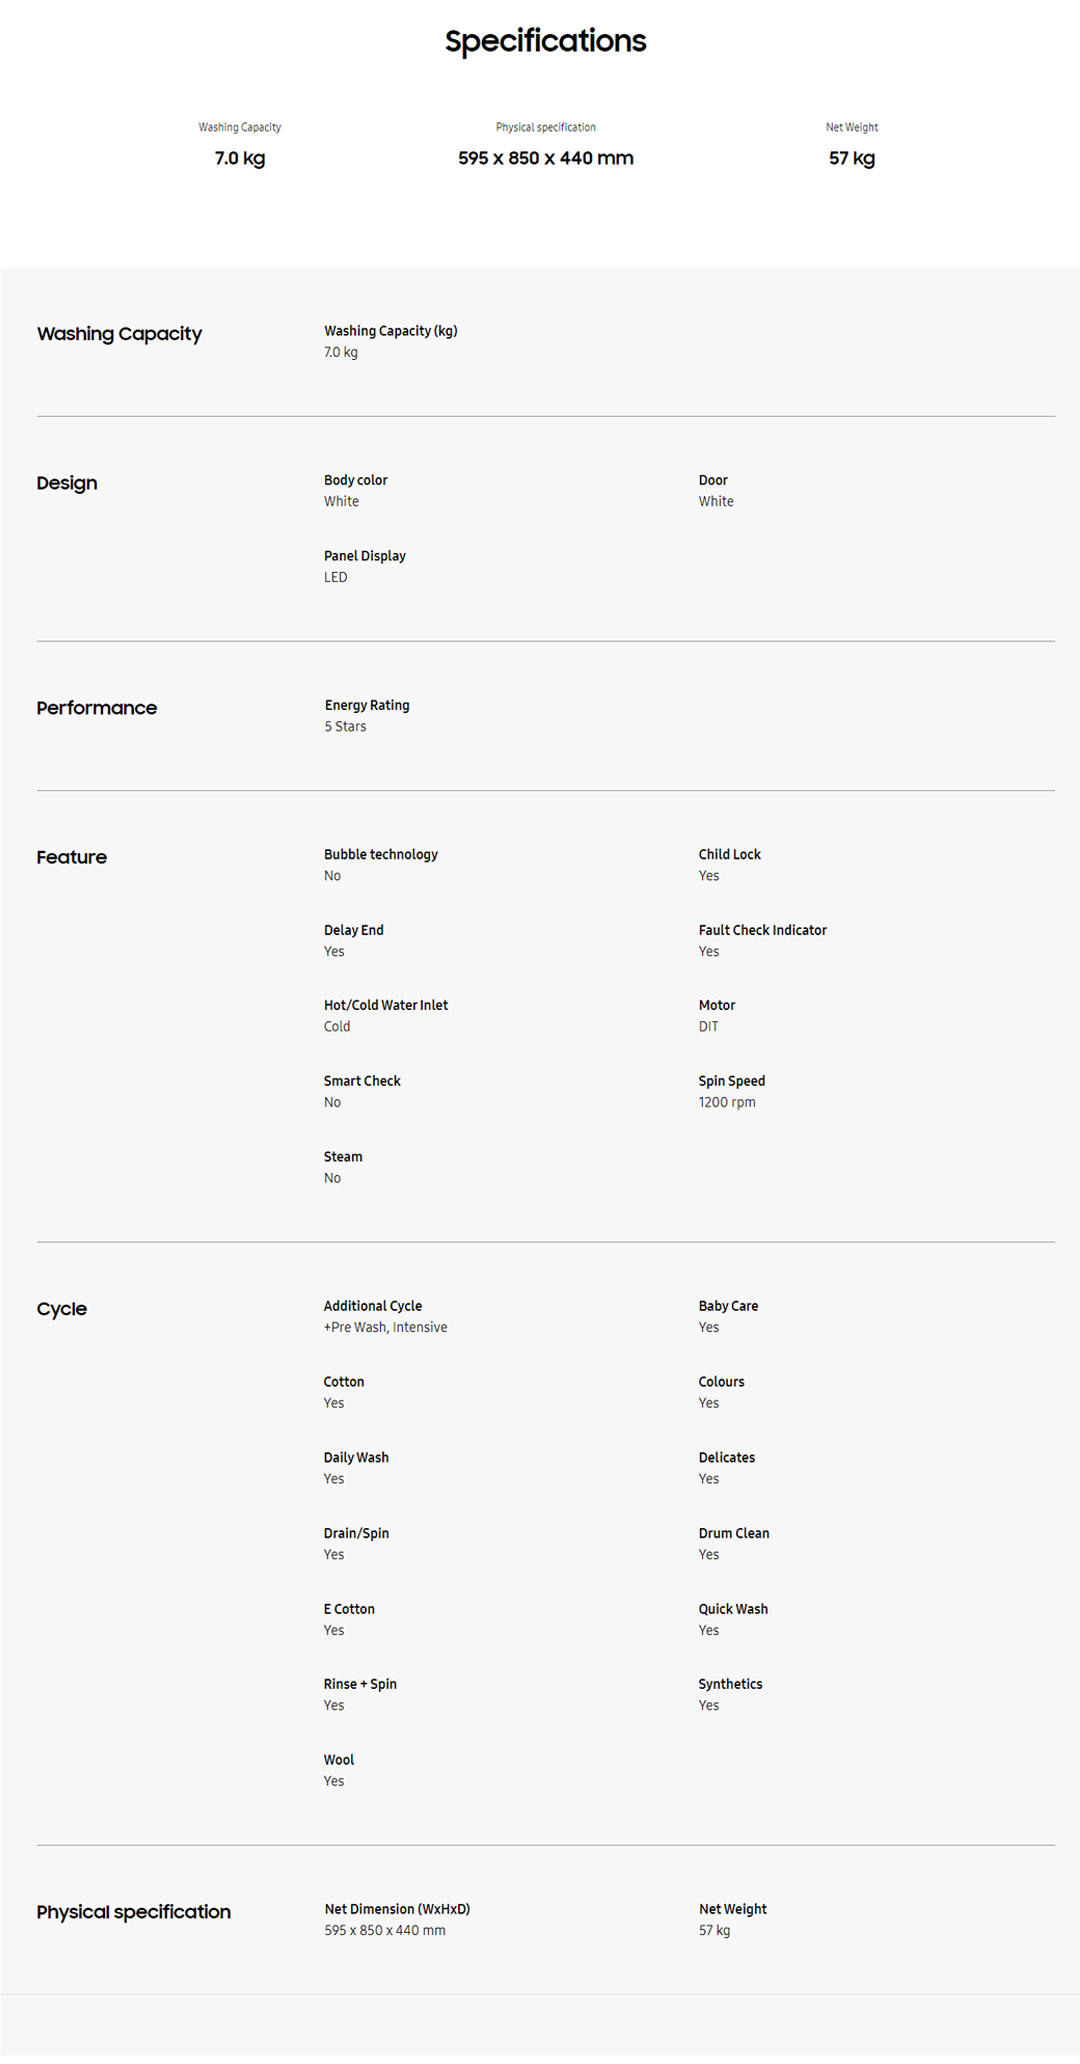Click the Fault Check Indicator label

click(x=762, y=930)
